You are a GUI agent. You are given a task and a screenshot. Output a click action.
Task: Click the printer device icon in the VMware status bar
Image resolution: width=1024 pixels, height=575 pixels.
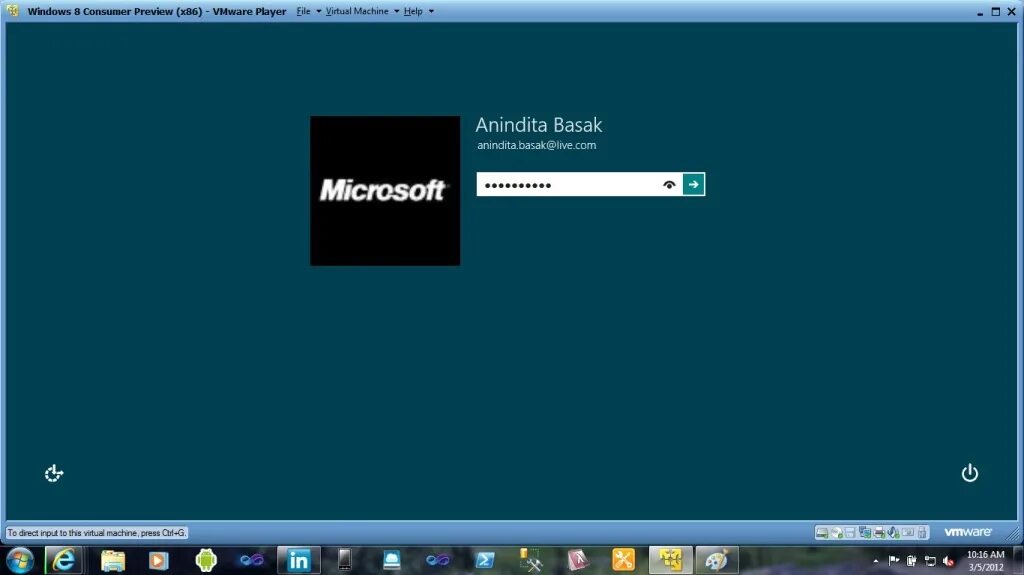click(x=879, y=533)
